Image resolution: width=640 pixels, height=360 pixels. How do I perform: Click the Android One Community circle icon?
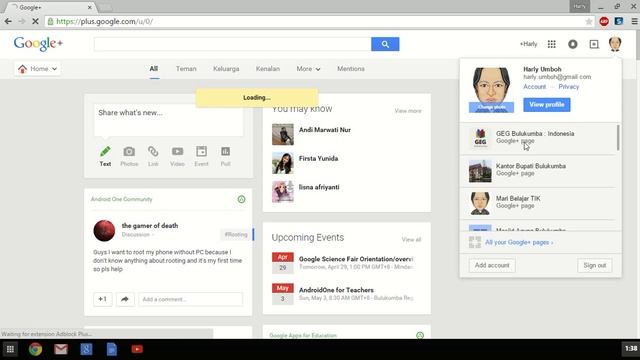pyautogui.click(x=241, y=199)
